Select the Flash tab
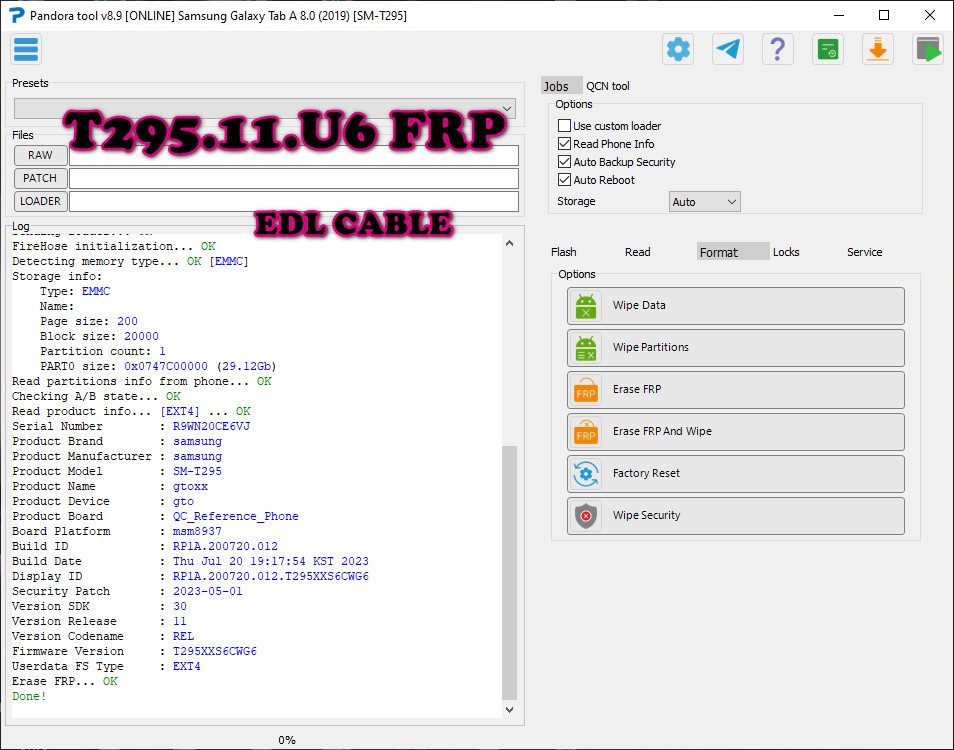954x750 pixels. [x=563, y=251]
